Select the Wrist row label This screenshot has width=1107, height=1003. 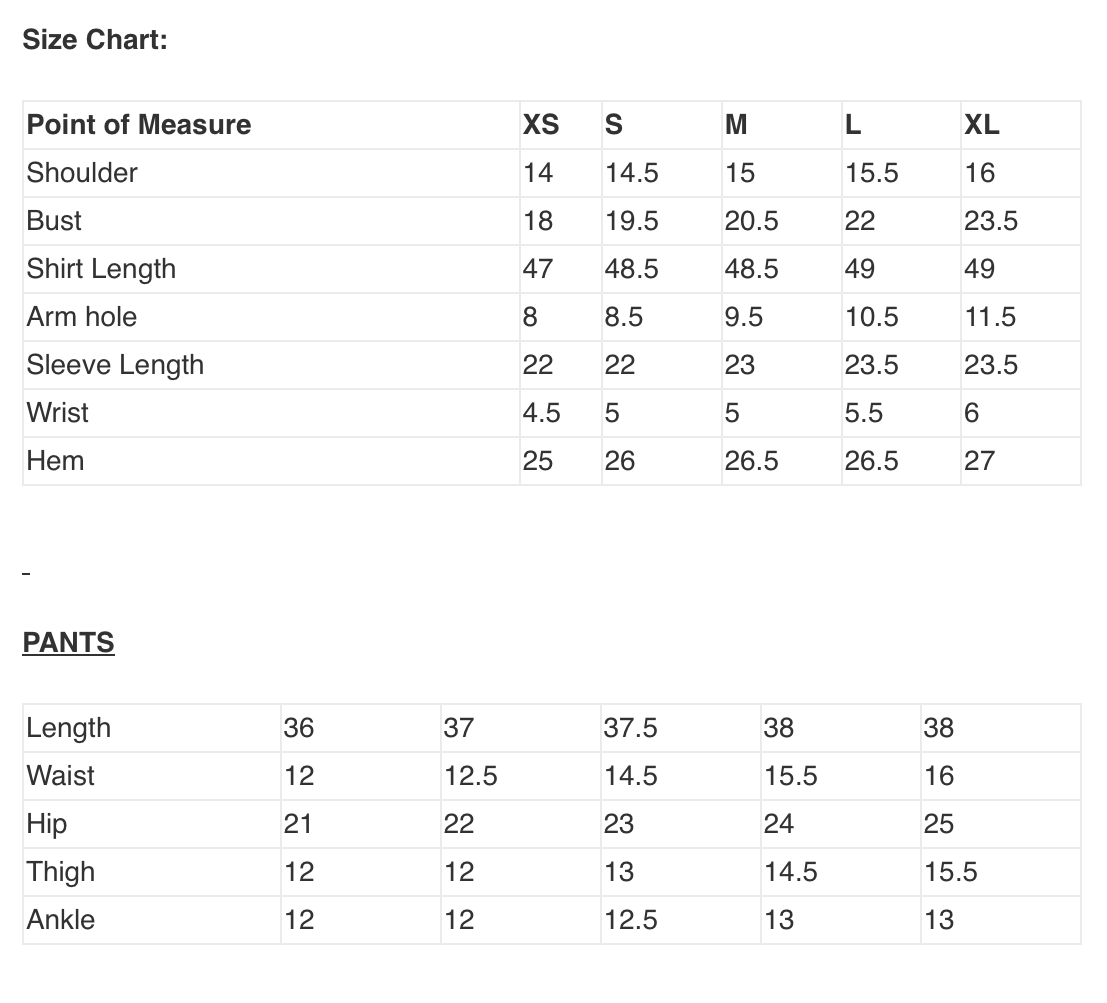click(x=58, y=413)
